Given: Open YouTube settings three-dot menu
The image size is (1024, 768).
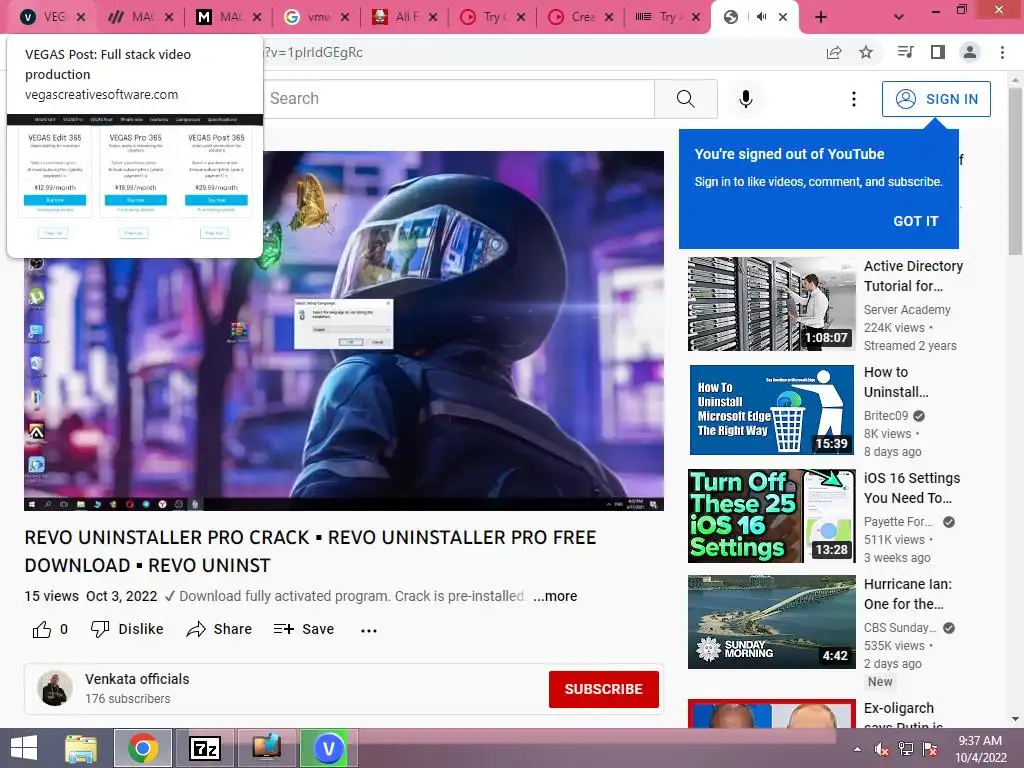Looking at the screenshot, I should tap(854, 99).
